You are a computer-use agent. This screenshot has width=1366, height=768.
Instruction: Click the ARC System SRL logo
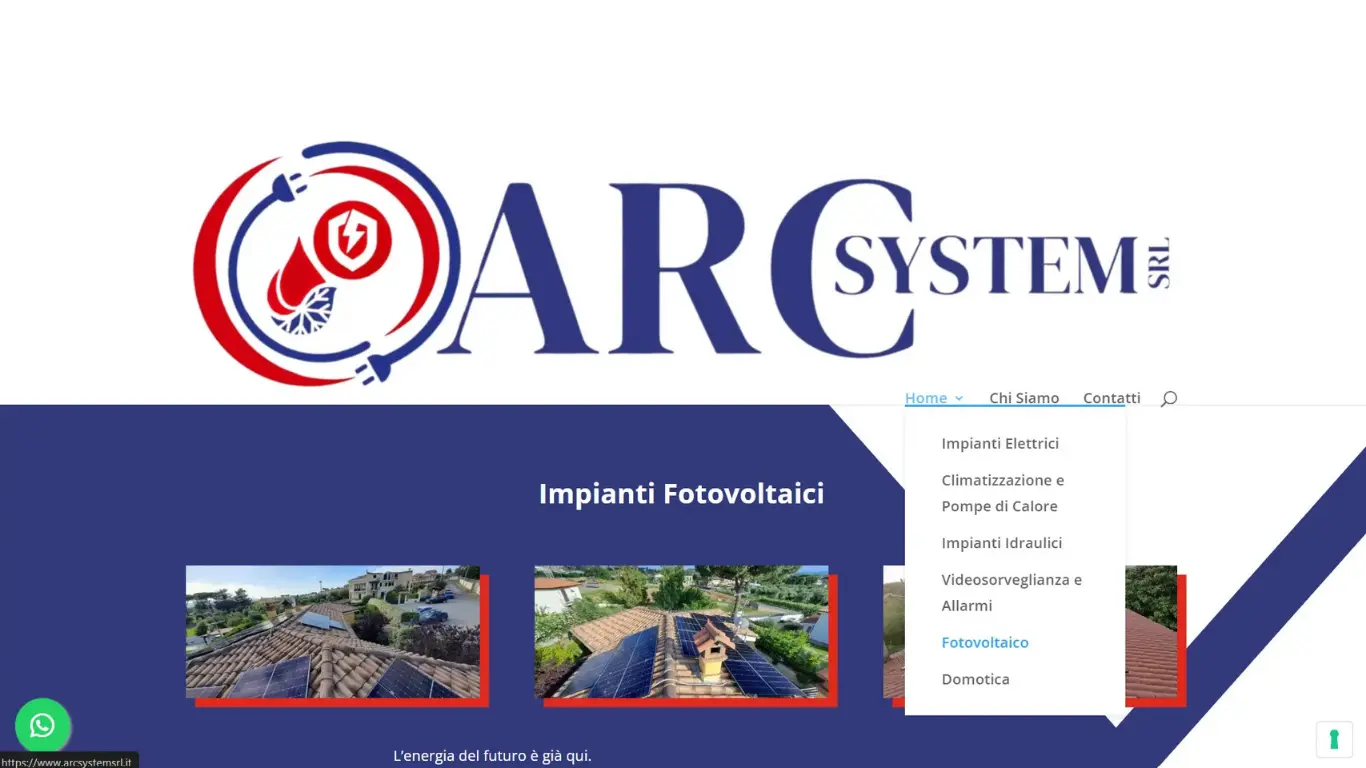[x=681, y=263]
